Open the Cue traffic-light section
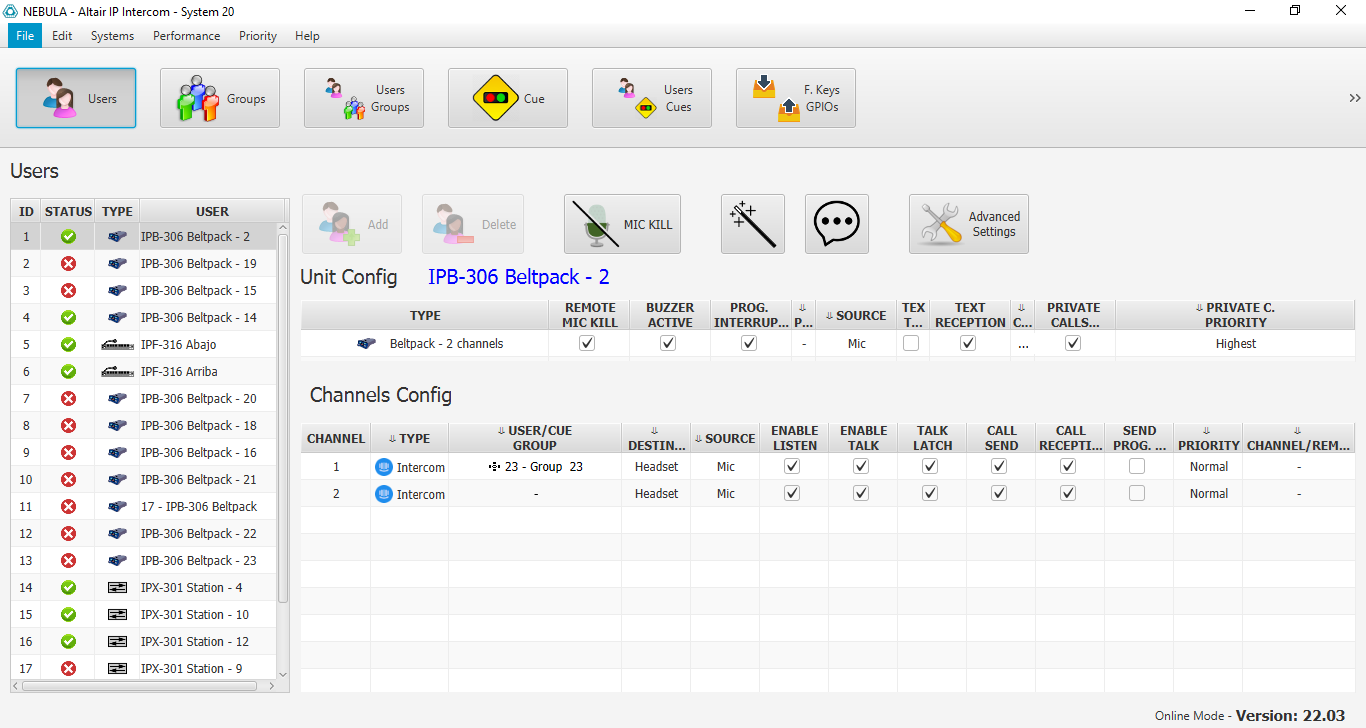The height and width of the screenshot is (728, 1366). (x=508, y=98)
